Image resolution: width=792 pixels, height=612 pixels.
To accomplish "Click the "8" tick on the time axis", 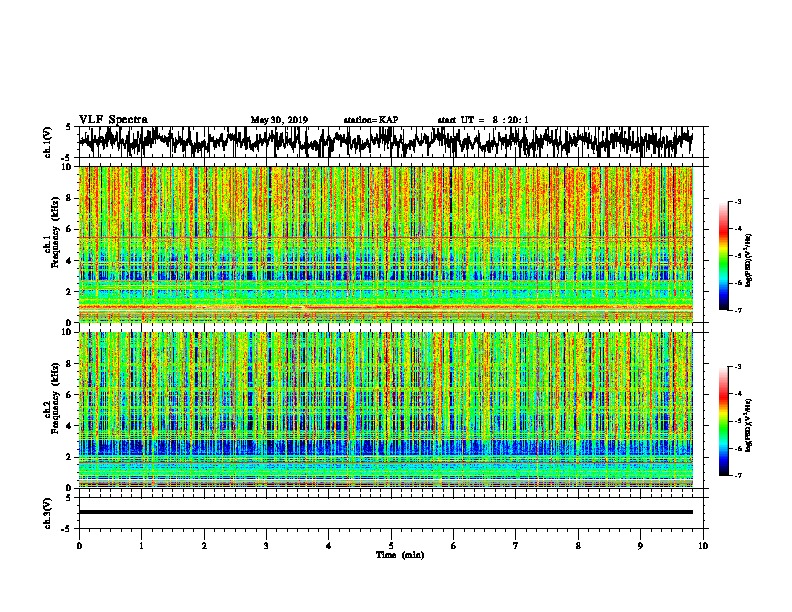I will [578, 546].
